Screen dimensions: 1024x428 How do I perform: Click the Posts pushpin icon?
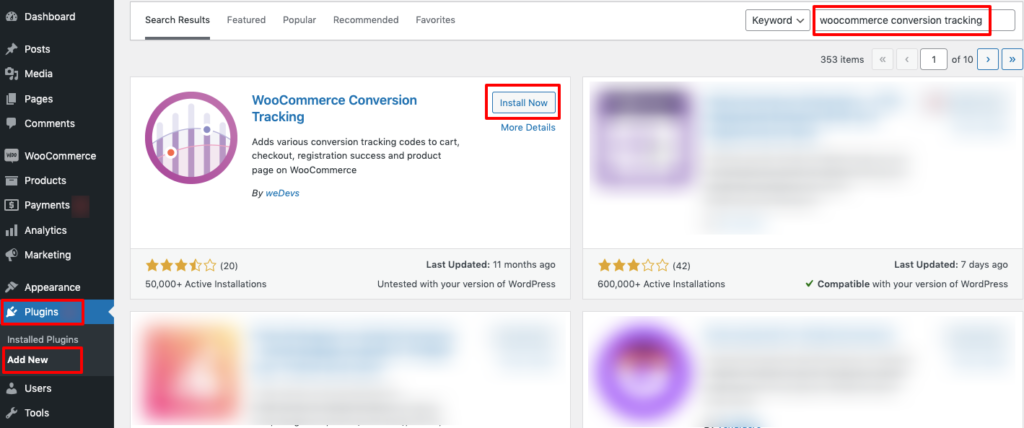click(11, 49)
